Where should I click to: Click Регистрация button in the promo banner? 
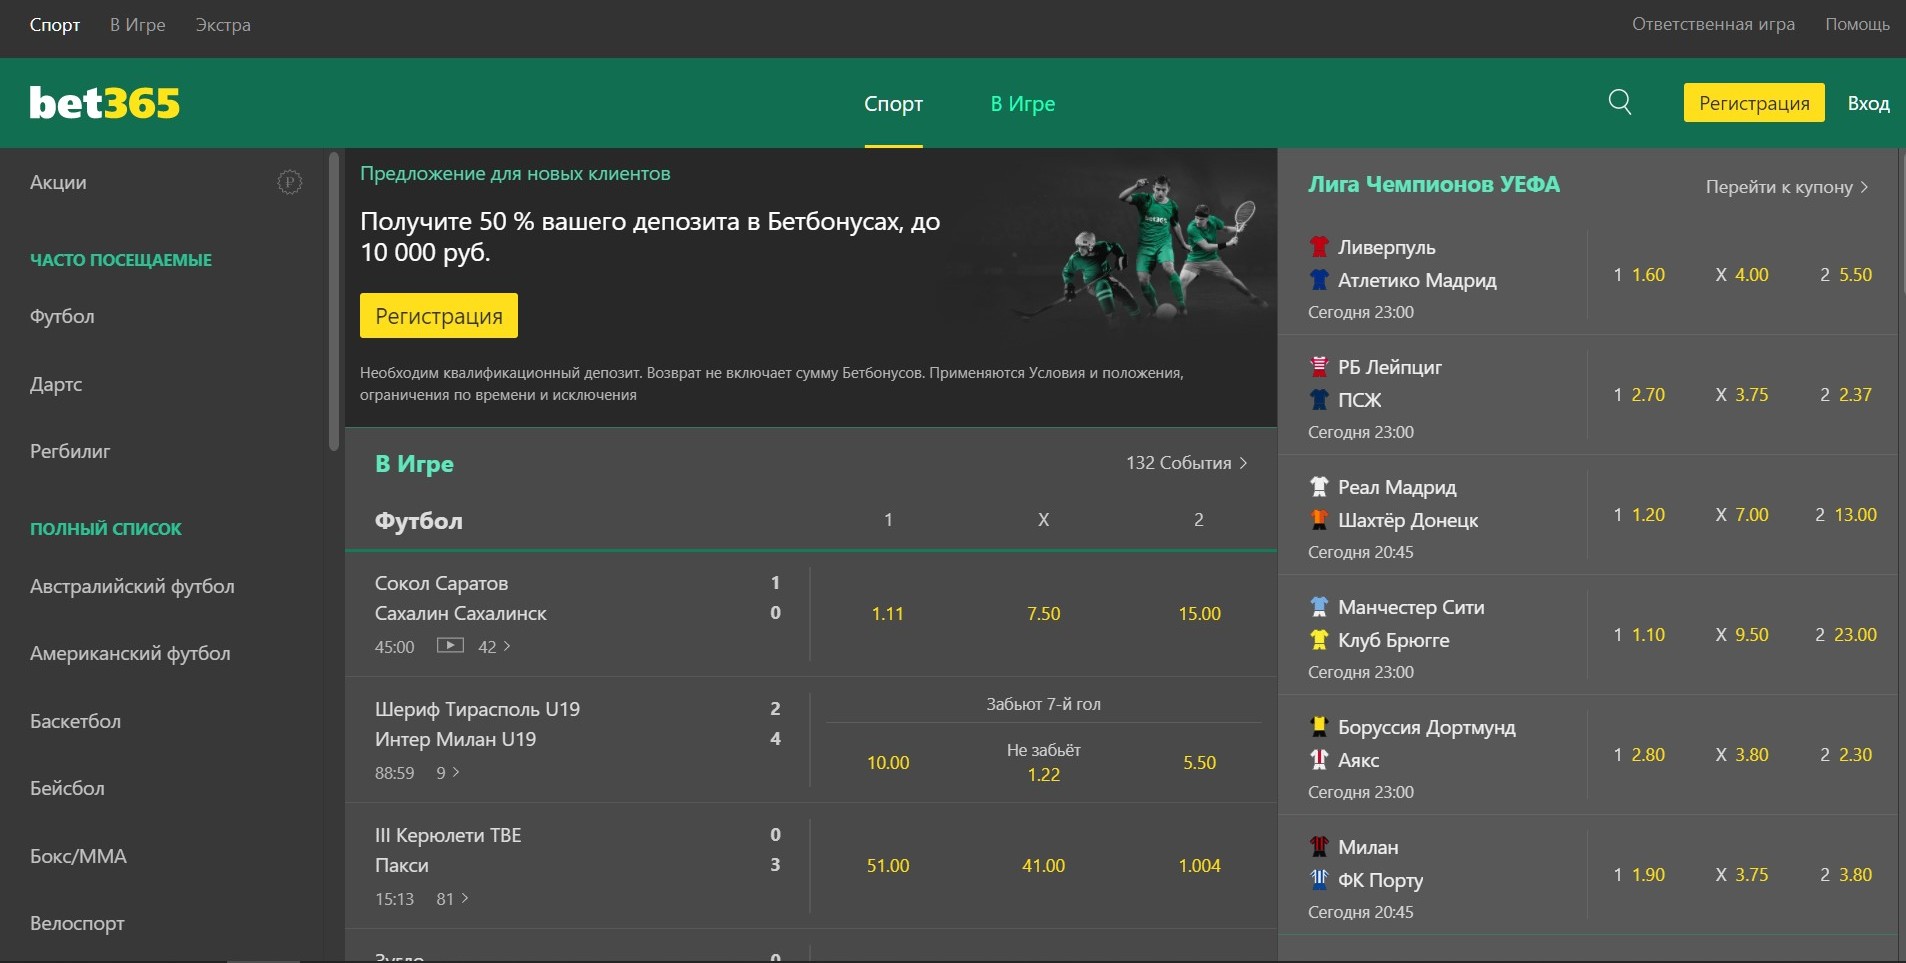click(x=439, y=316)
